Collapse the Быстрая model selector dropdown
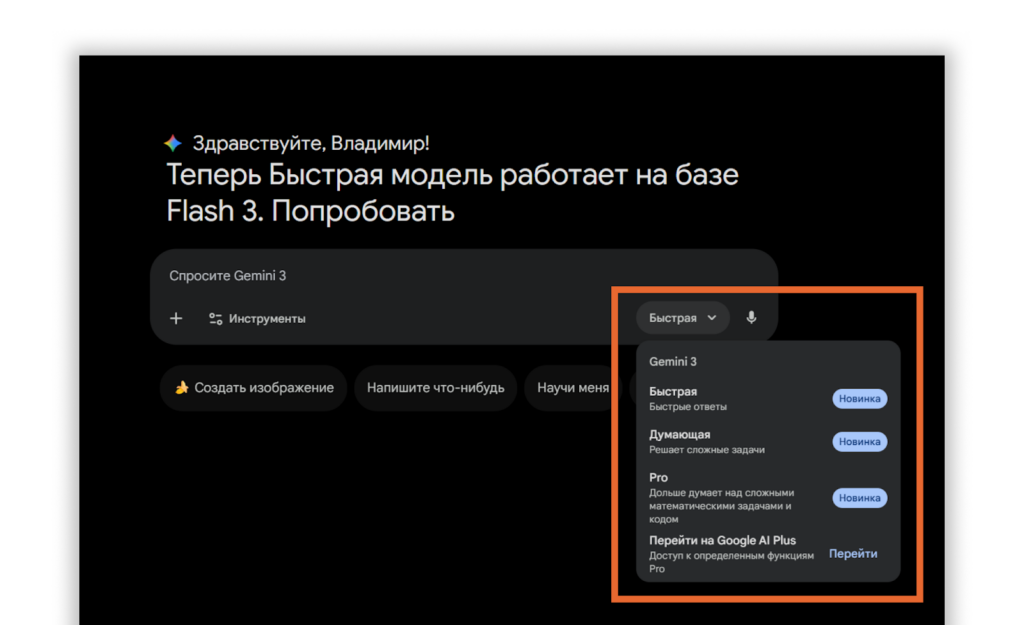1024x625 pixels. (683, 318)
